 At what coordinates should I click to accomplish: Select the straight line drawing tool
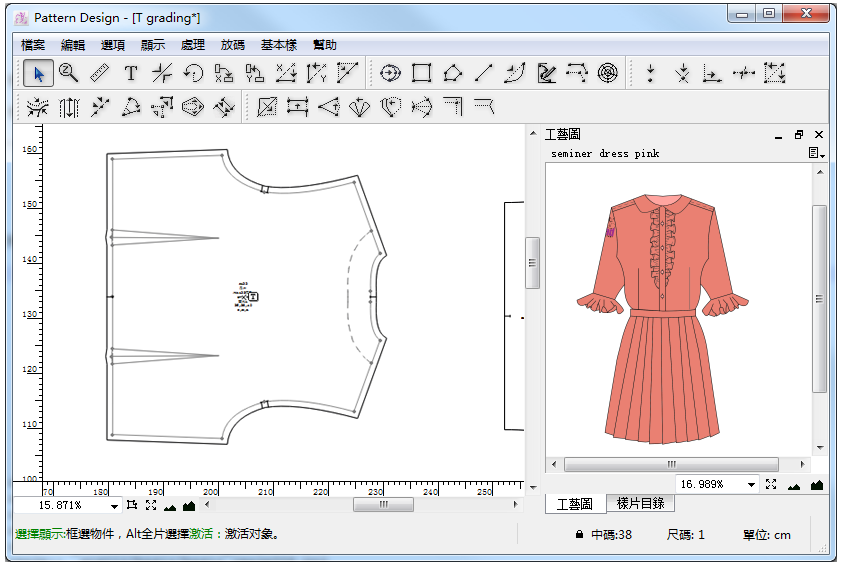click(484, 73)
